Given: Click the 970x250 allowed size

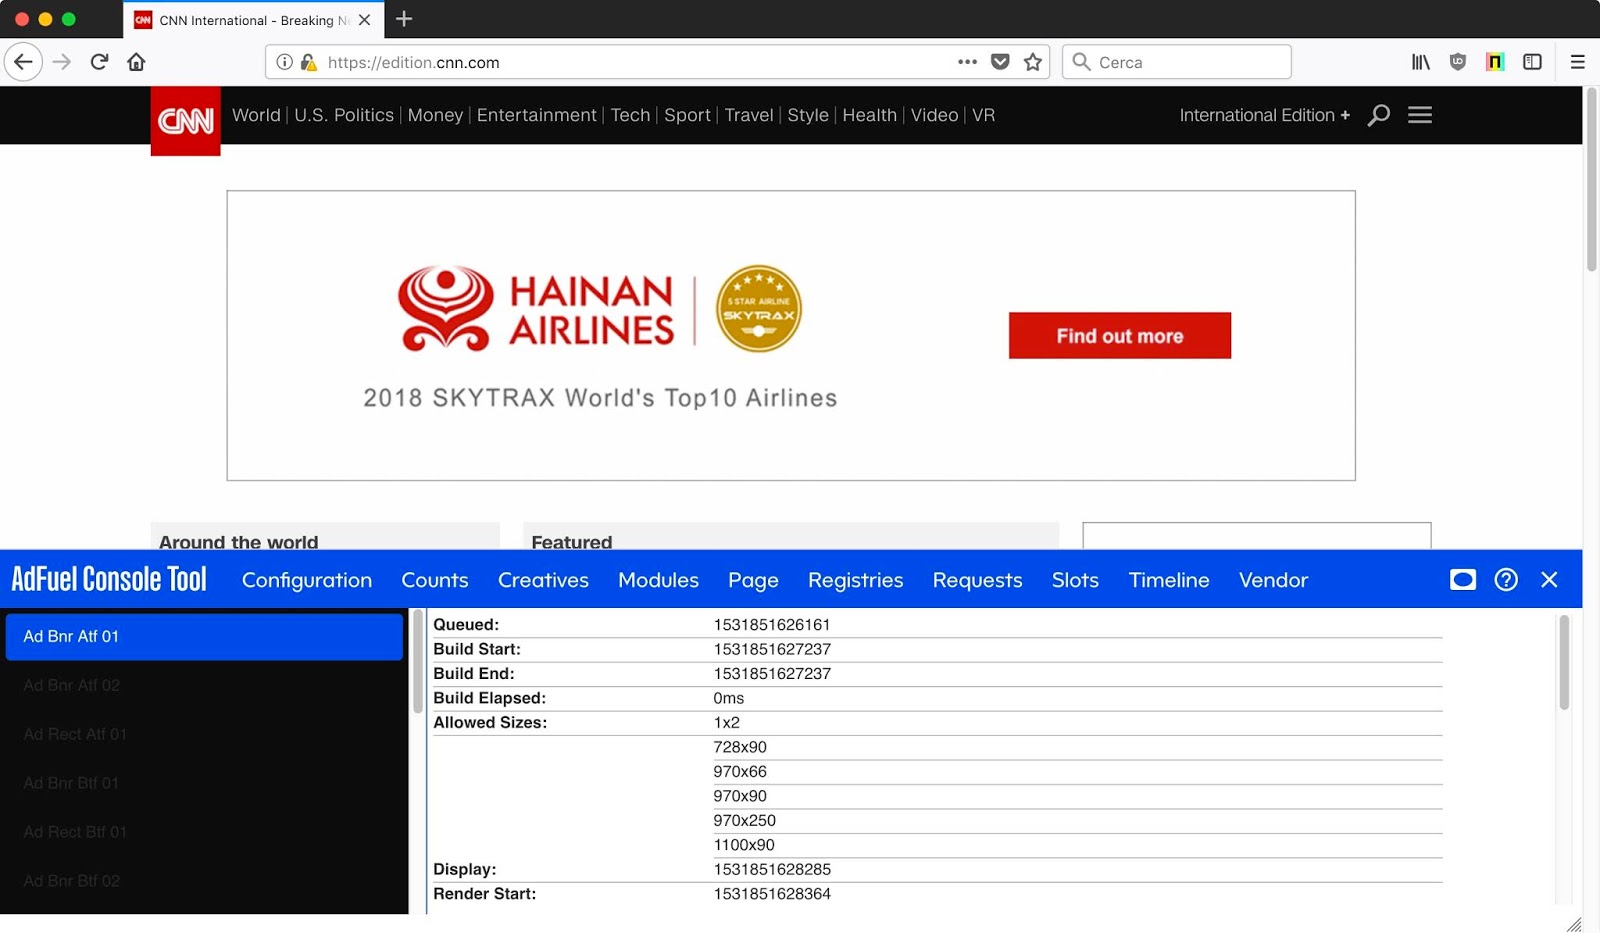Looking at the screenshot, I should coord(744,821).
